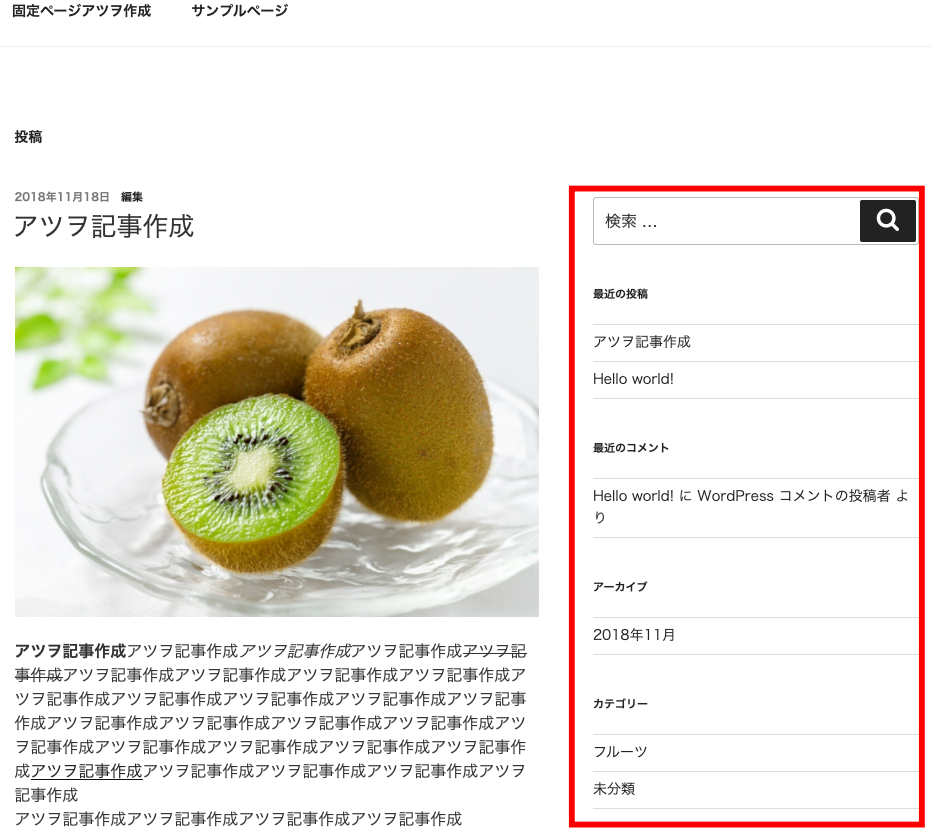
Task: Click the アーカイブ widget heading
Action: coord(620,587)
